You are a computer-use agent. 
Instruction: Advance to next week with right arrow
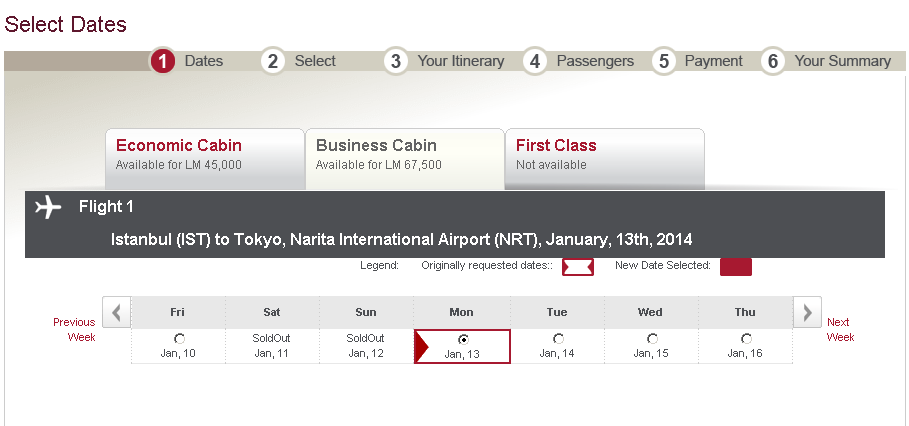tap(807, 312)
